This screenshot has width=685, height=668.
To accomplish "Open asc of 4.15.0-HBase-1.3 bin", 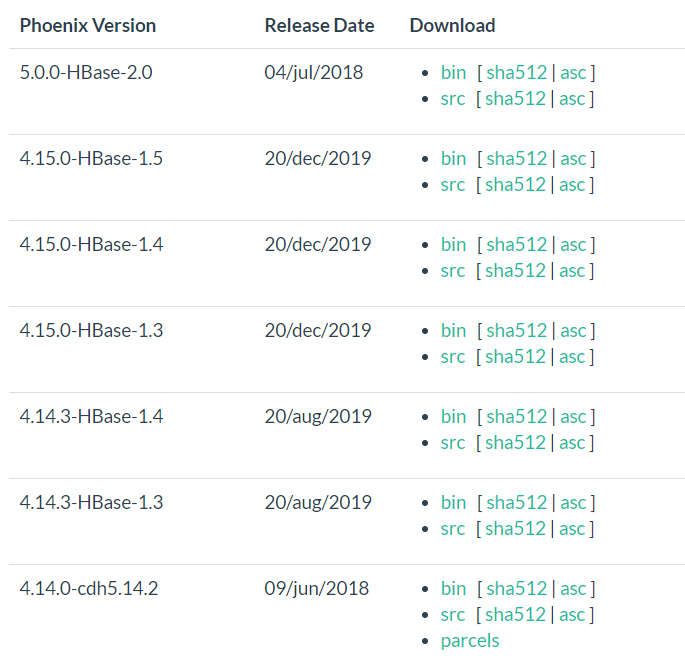I will click(x=573, y=331).
